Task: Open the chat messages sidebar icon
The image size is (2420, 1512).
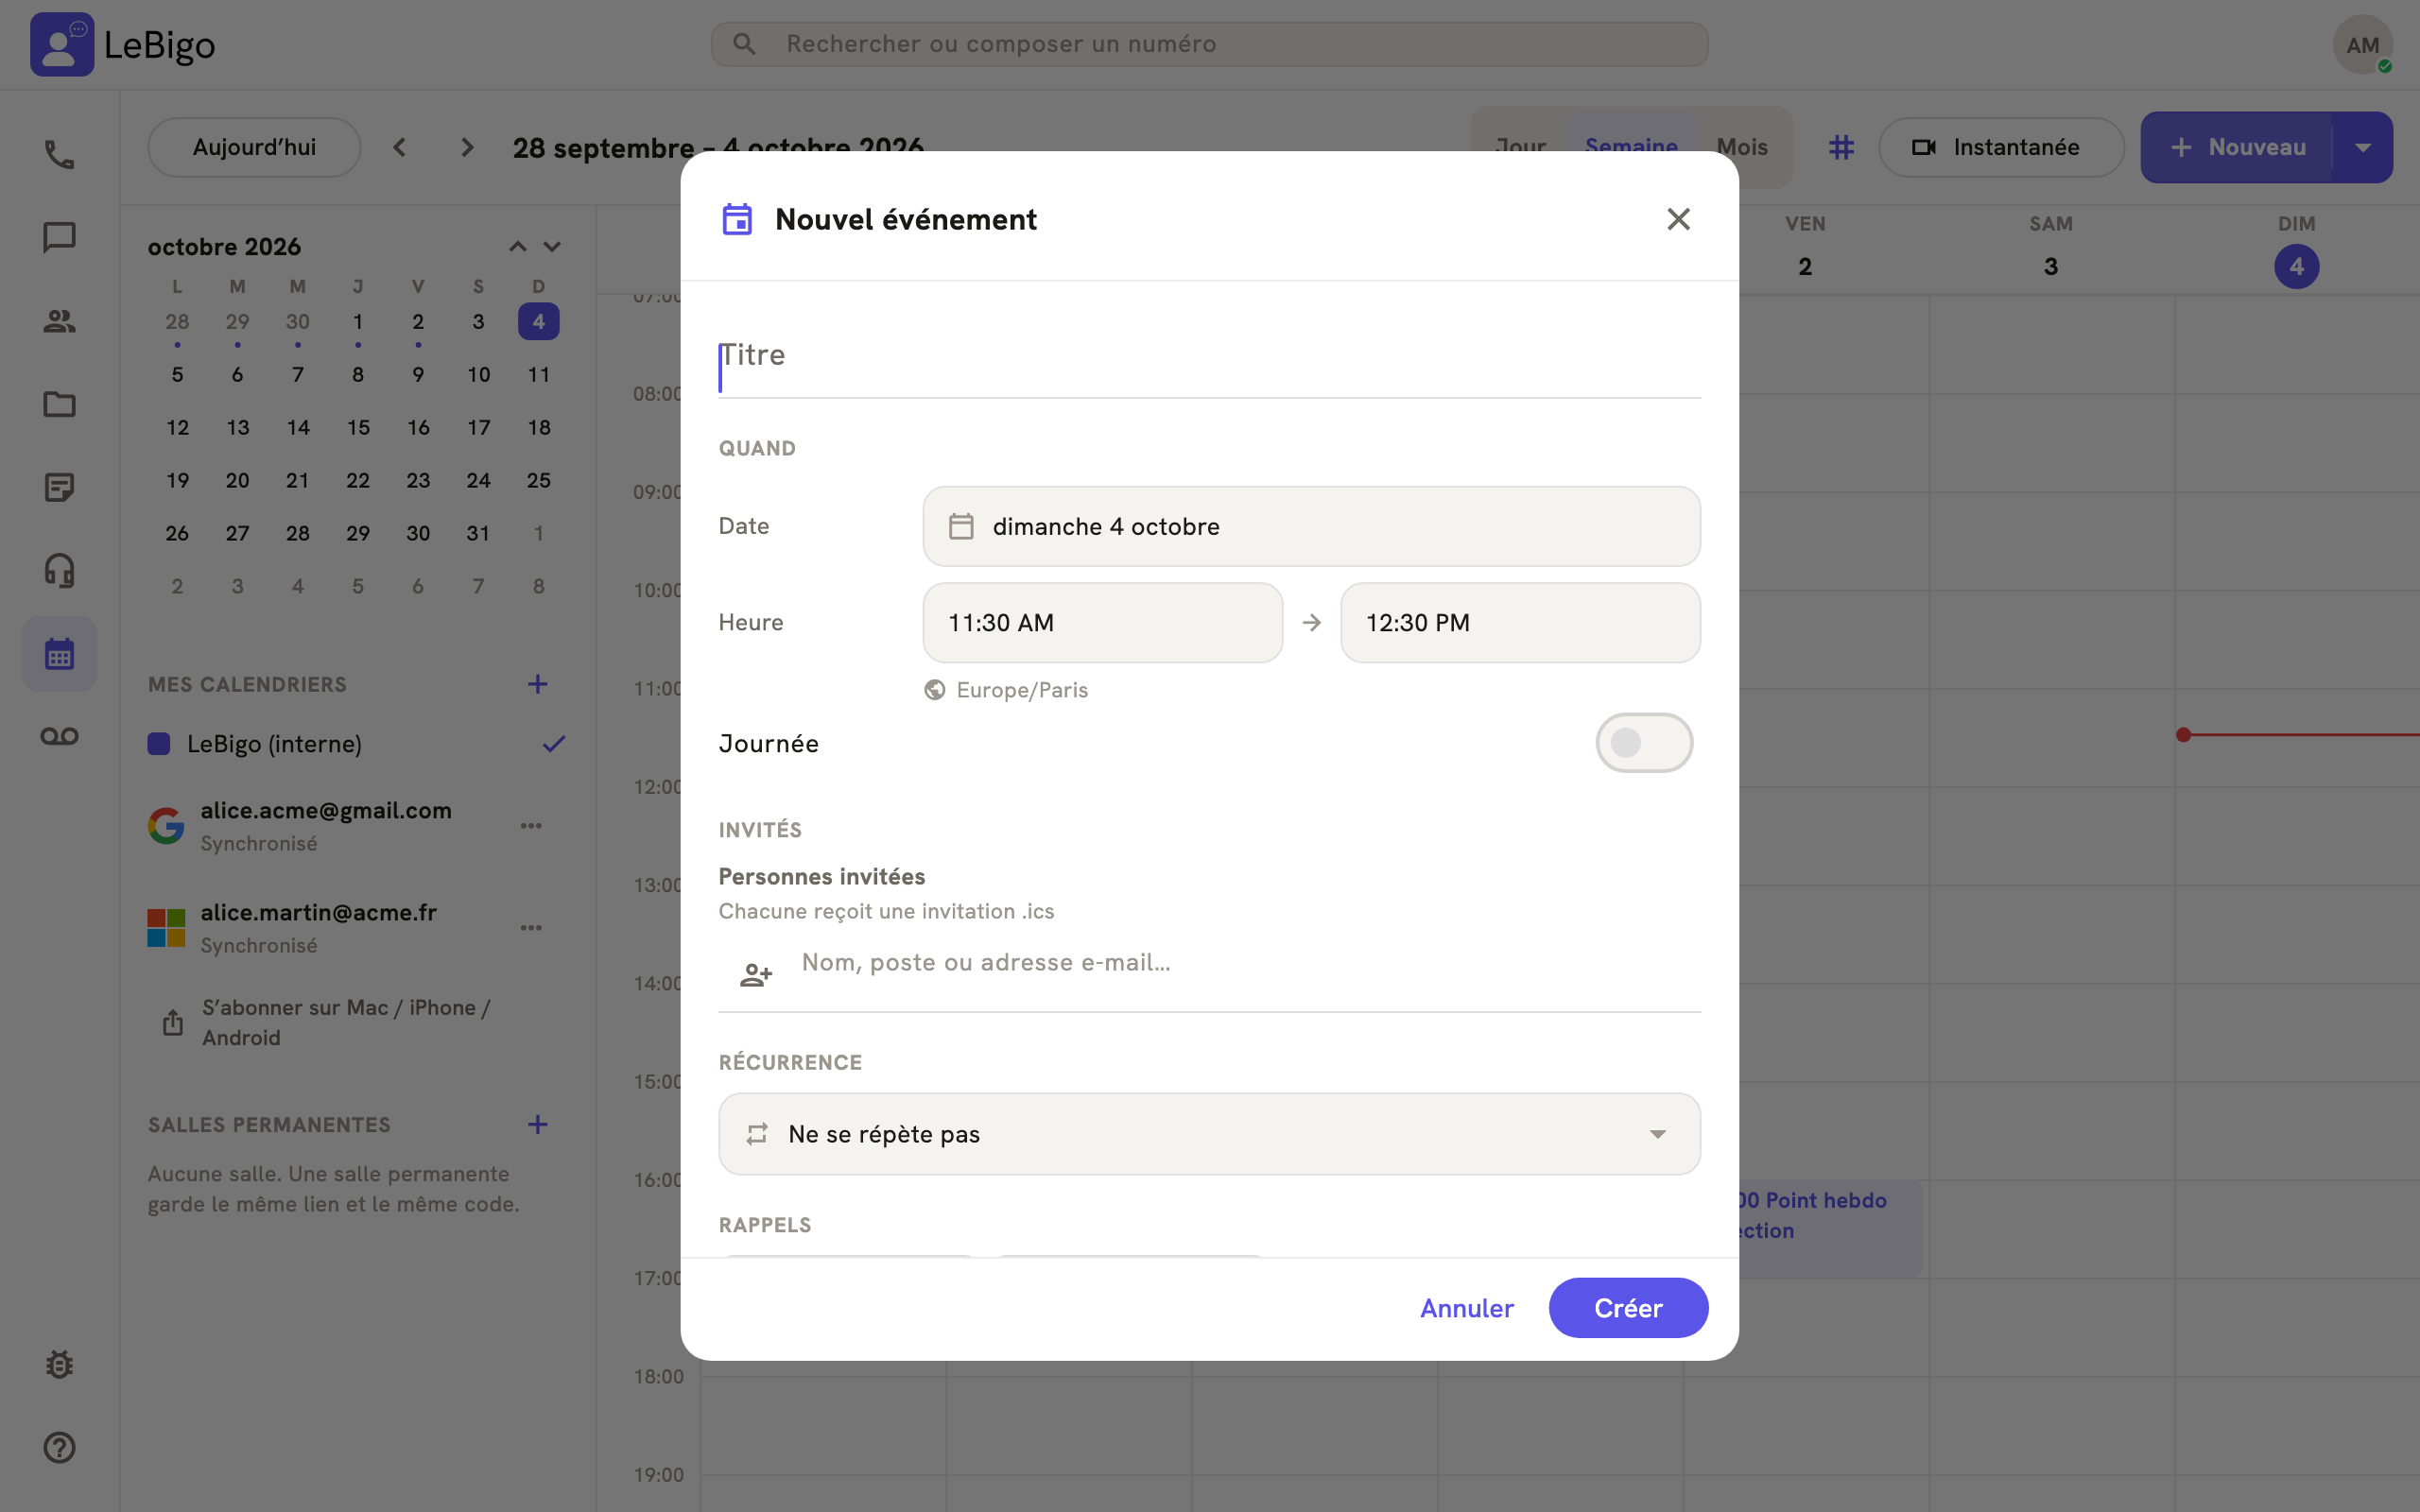Action: [59, 238]
